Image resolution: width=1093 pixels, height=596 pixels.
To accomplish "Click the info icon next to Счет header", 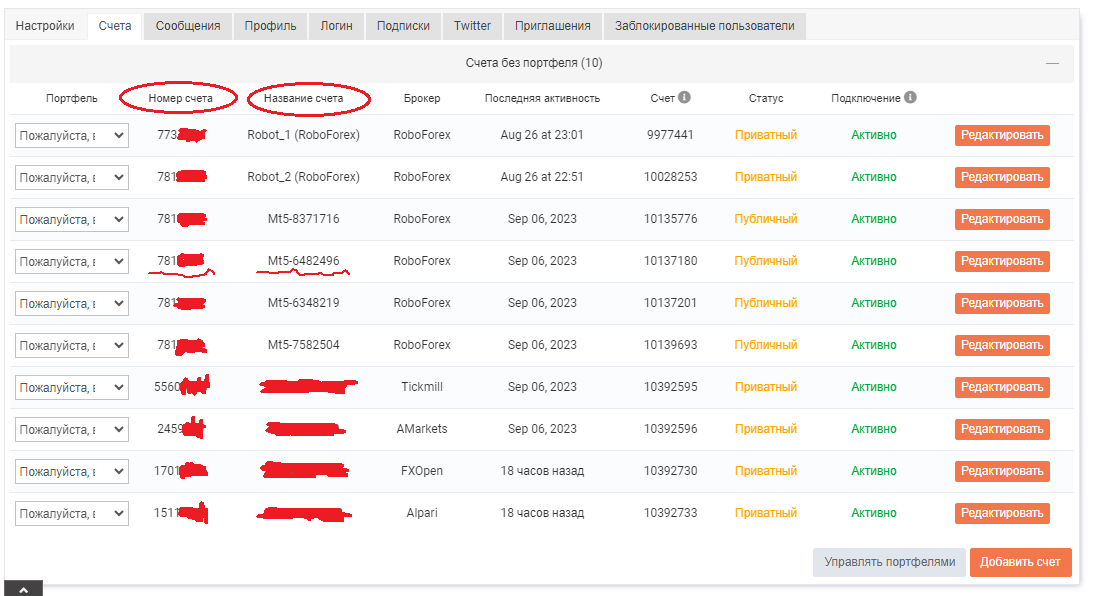I will (x=685, y=98).
